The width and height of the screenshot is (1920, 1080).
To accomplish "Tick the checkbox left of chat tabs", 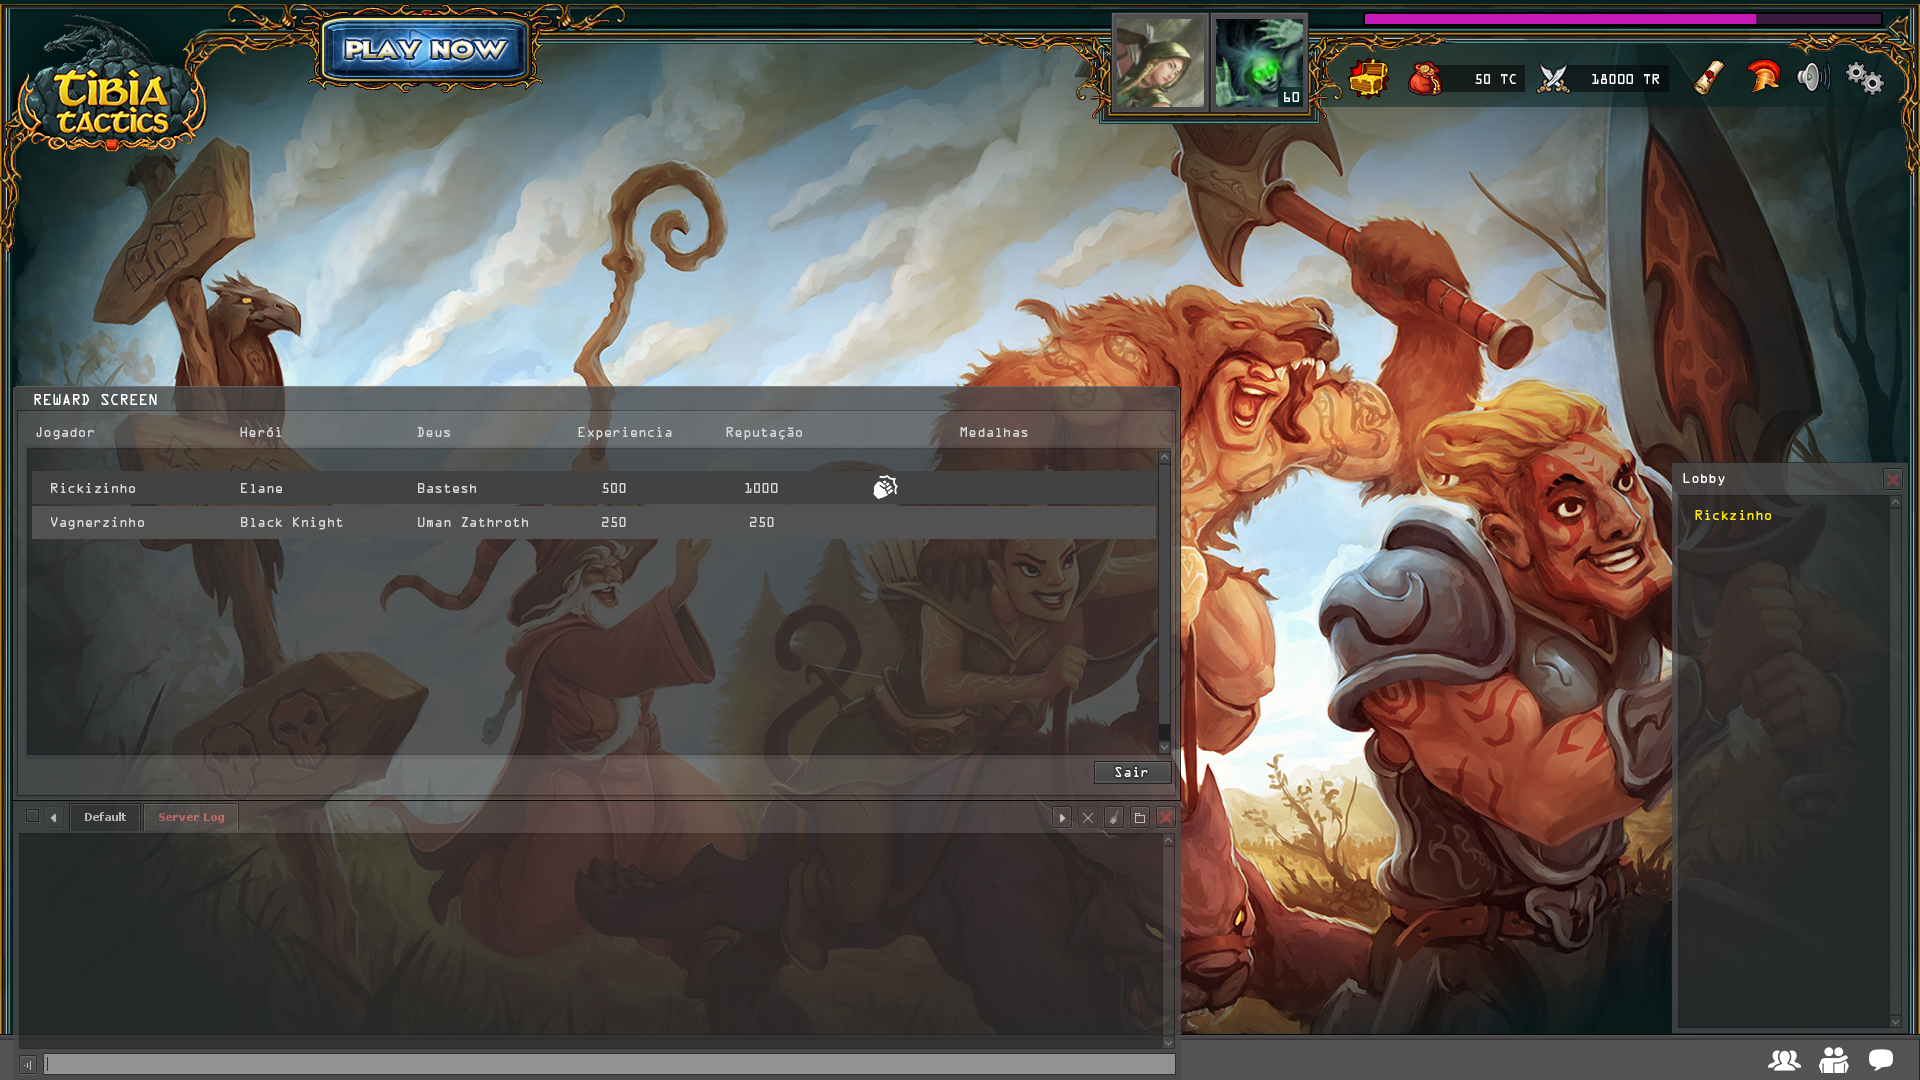I will point(32,816).
